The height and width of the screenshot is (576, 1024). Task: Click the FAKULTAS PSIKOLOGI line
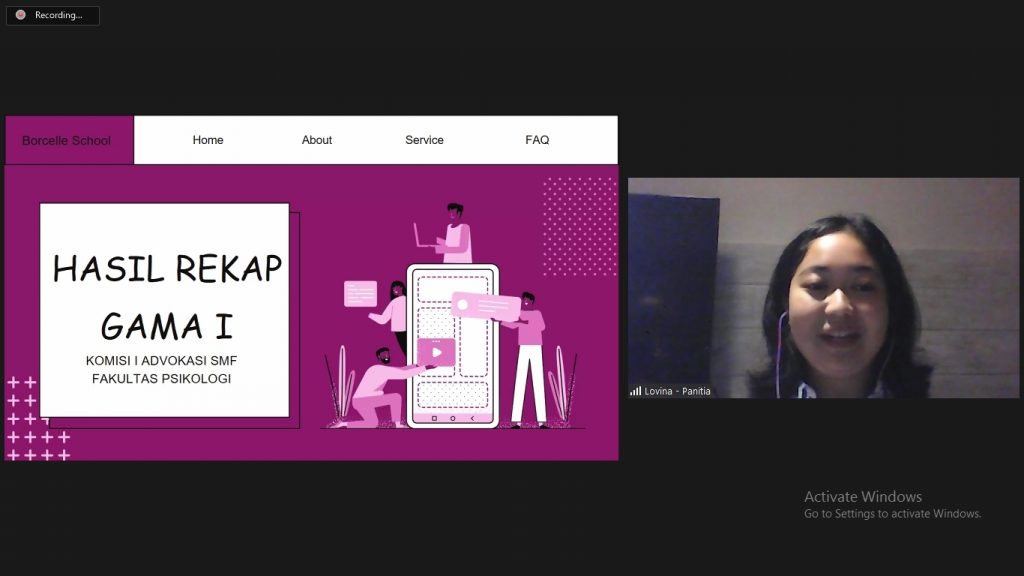coord(161,379)
